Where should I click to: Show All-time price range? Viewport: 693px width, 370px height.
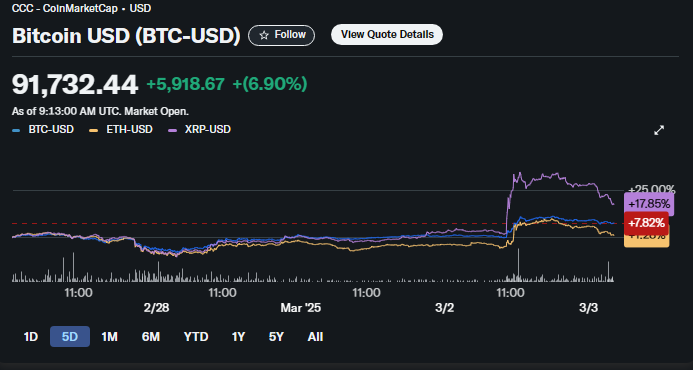click(x=315, y=337)
